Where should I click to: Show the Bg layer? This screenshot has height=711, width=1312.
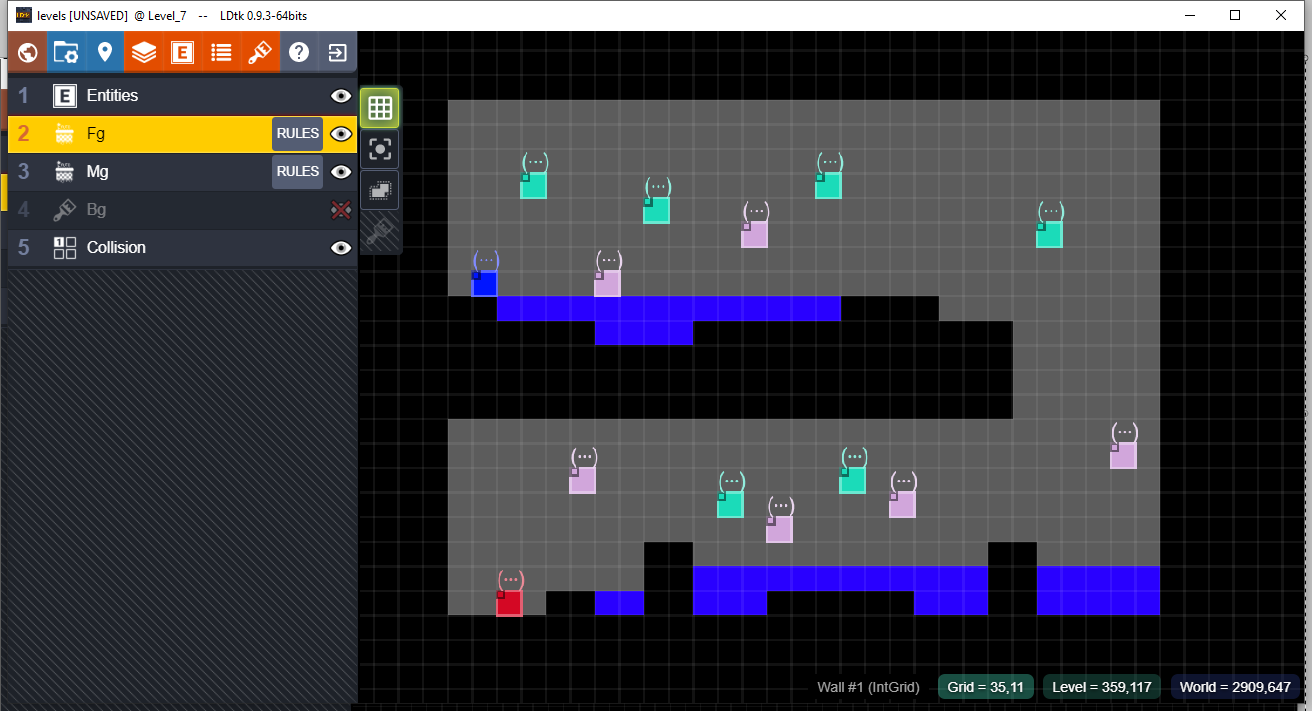(341, 210)
